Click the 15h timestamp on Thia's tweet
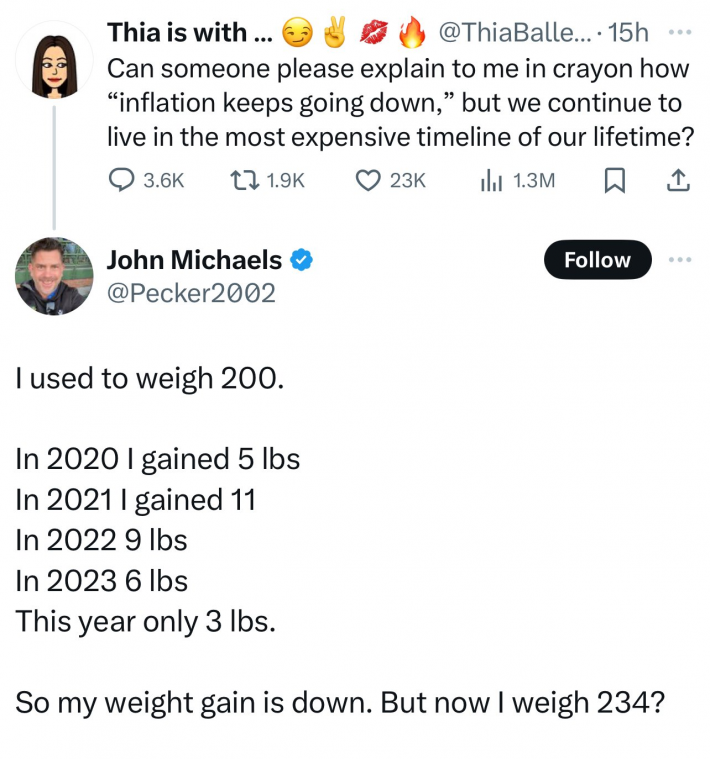 (x=628, y=33)
